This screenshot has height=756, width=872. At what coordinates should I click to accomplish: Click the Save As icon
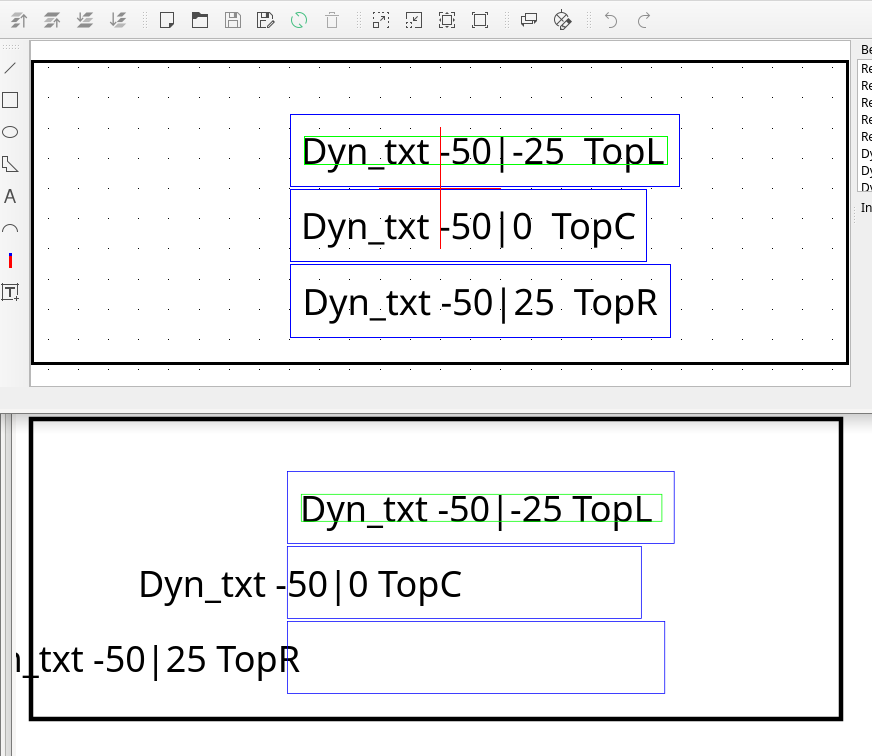[265, 20]
